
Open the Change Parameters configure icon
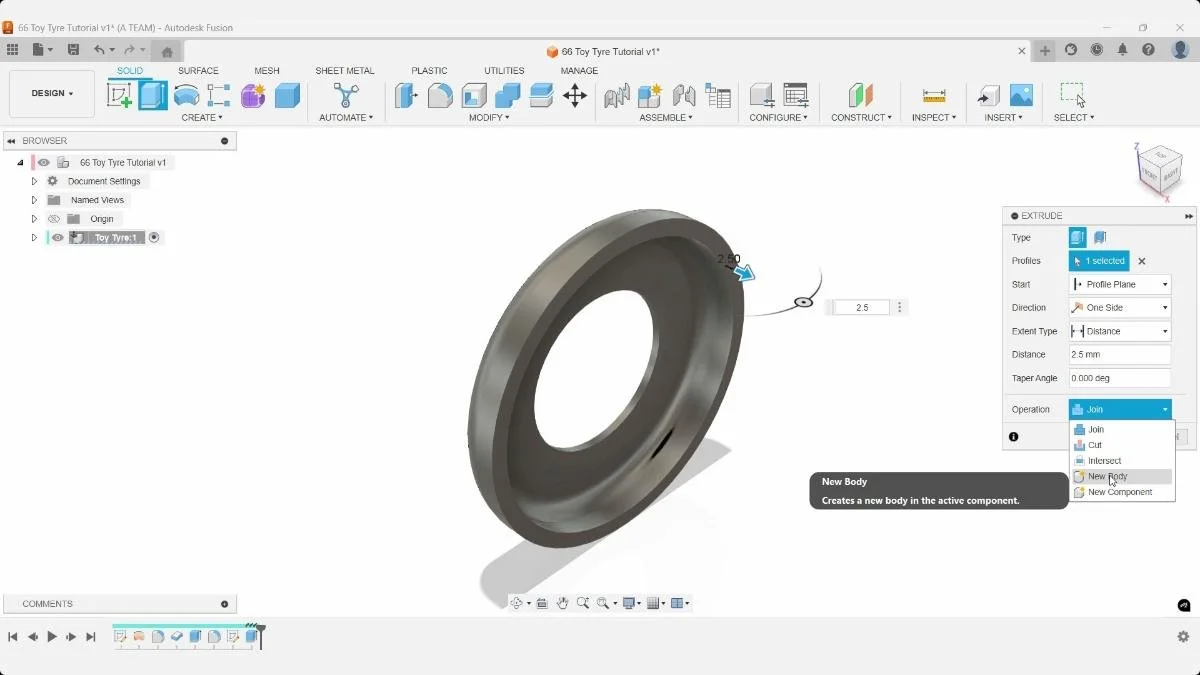click(x=796, y=95)
